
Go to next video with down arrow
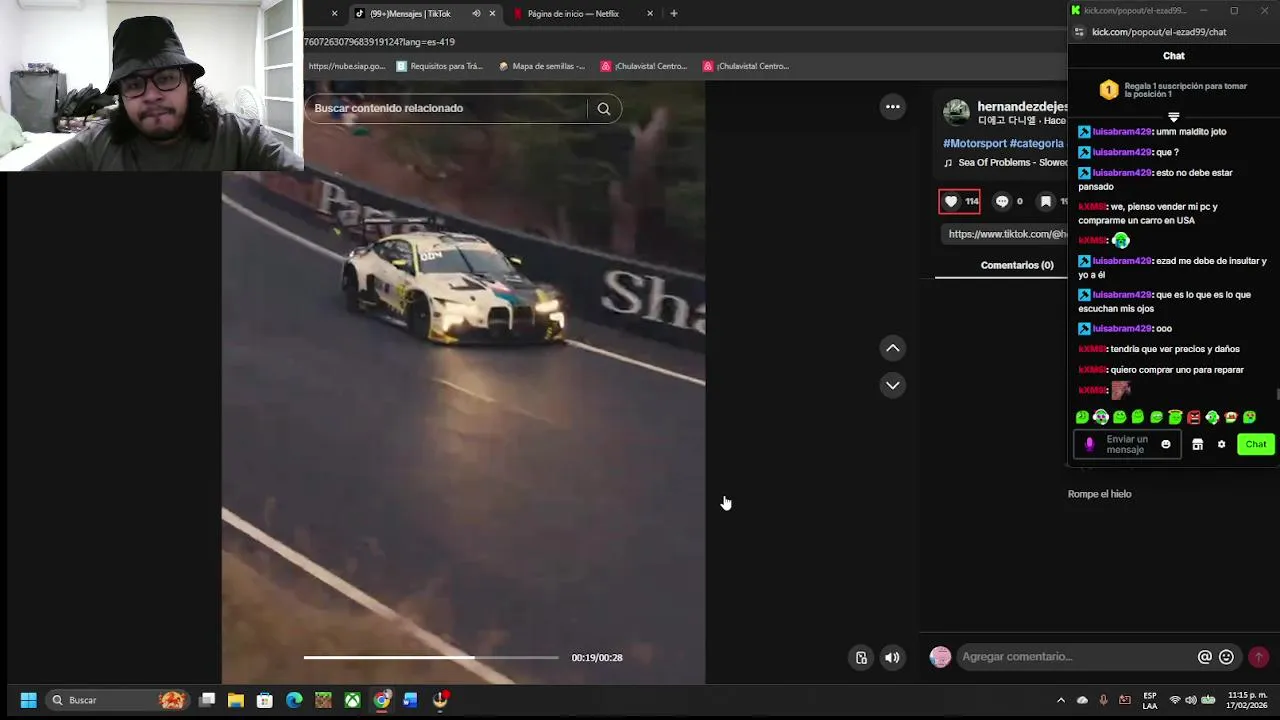(x=893, y=385)
